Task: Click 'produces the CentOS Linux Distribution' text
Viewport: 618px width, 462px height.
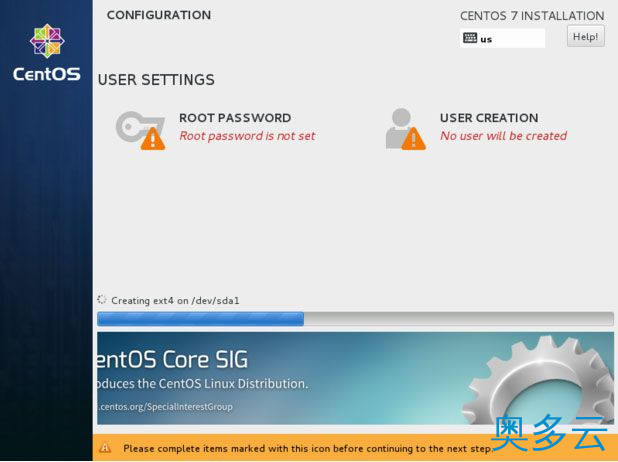Action: [203, 384]
